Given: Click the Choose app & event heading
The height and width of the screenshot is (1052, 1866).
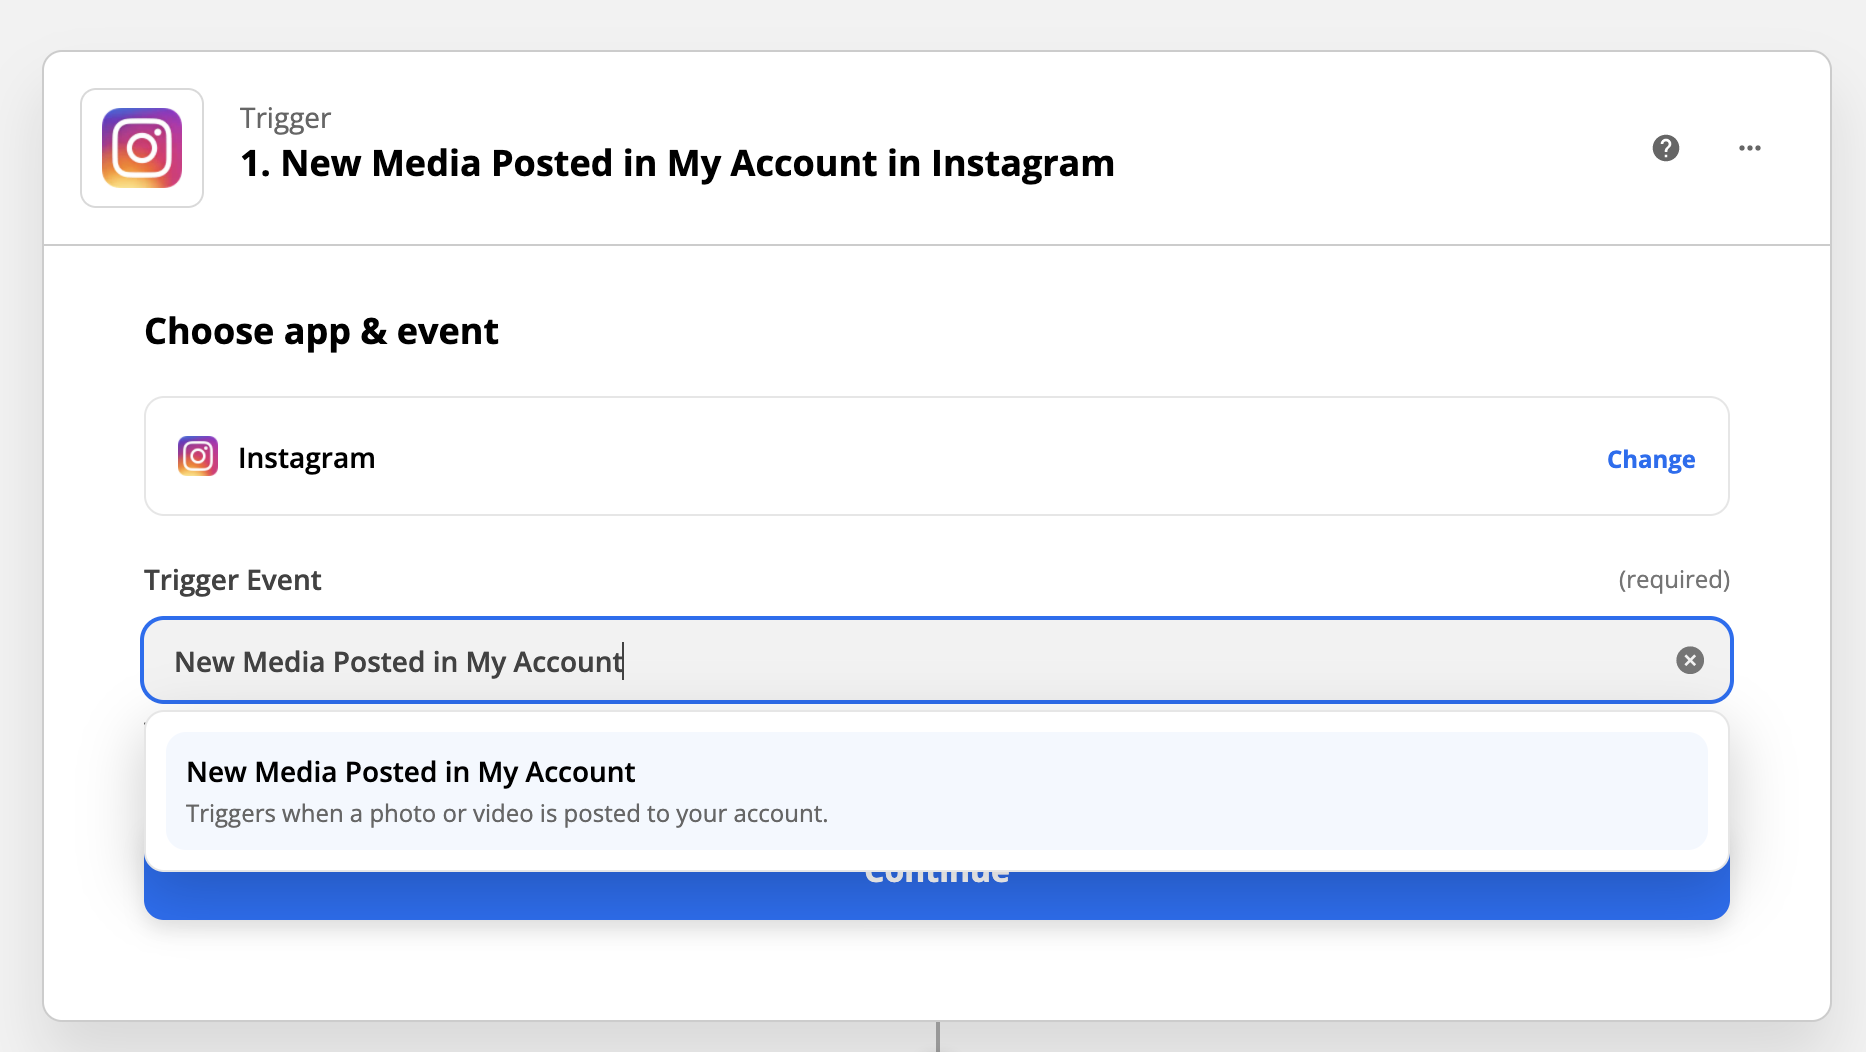Looking at the screenshot, I should (321, 332).
